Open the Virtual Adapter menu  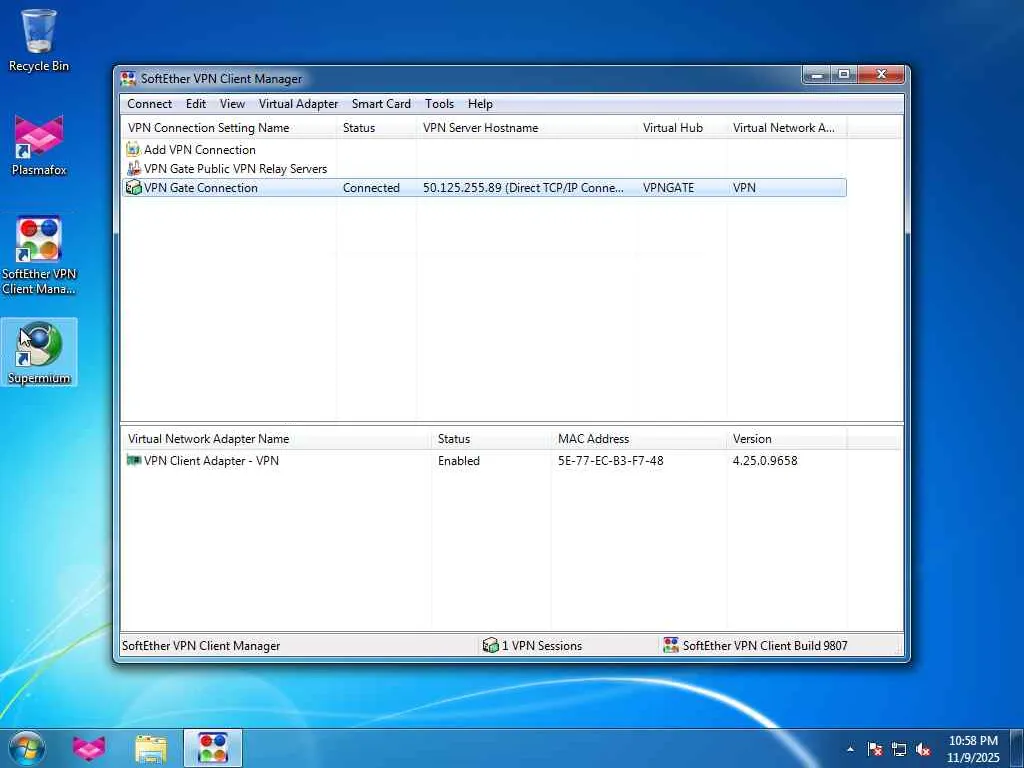coord(298,104)
